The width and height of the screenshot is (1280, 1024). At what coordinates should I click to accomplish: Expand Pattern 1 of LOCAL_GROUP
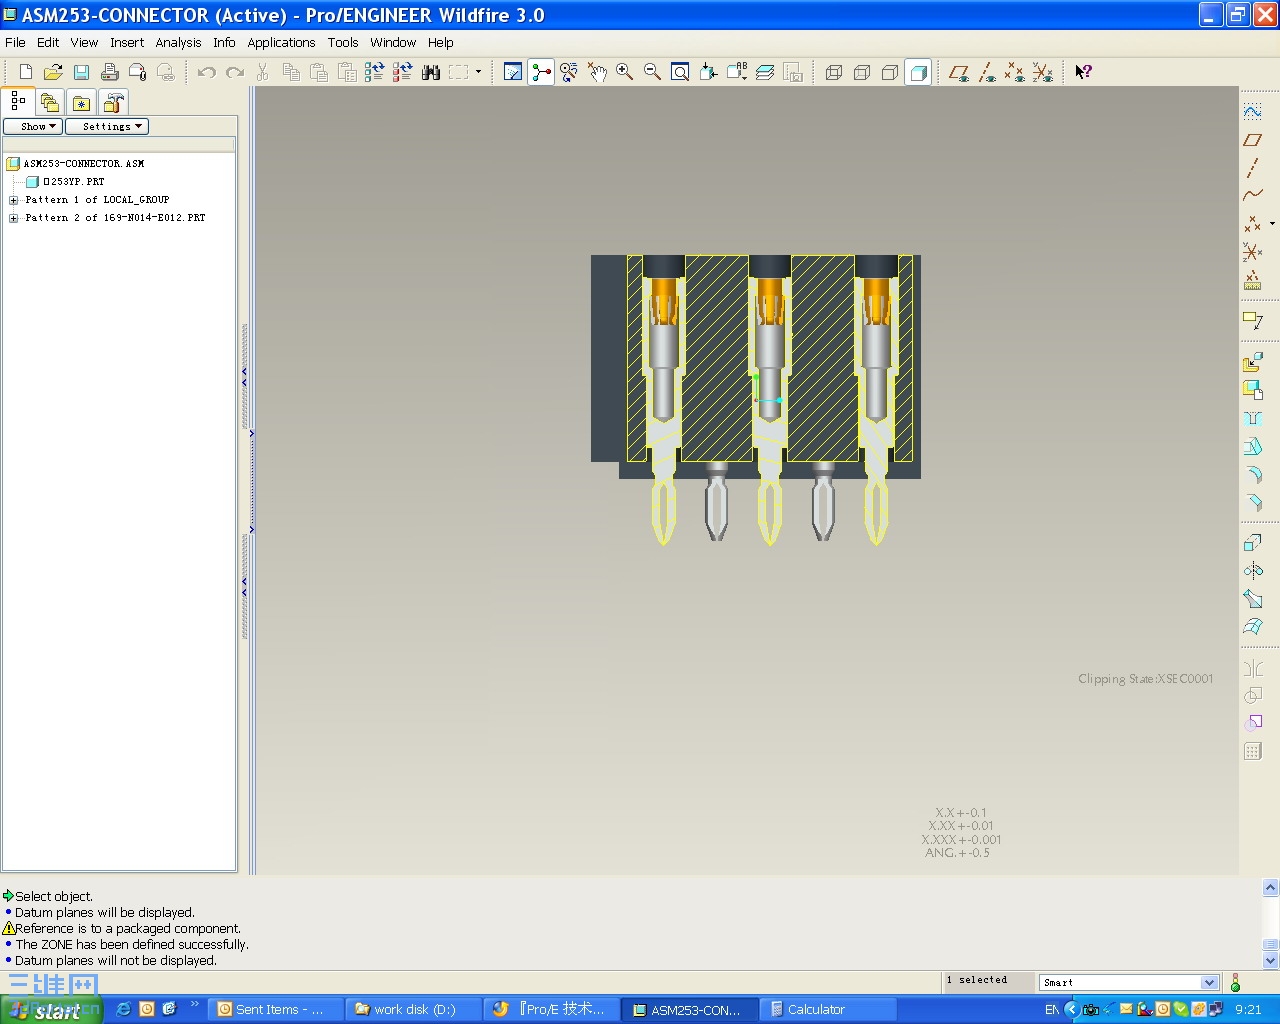pos(12,199)
